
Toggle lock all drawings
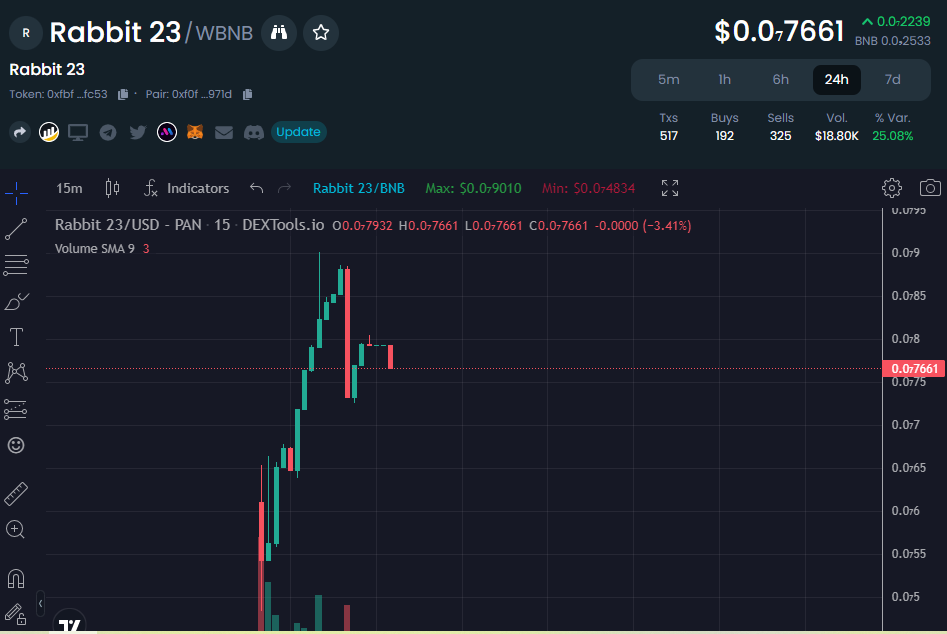click(x=16, y=615)
